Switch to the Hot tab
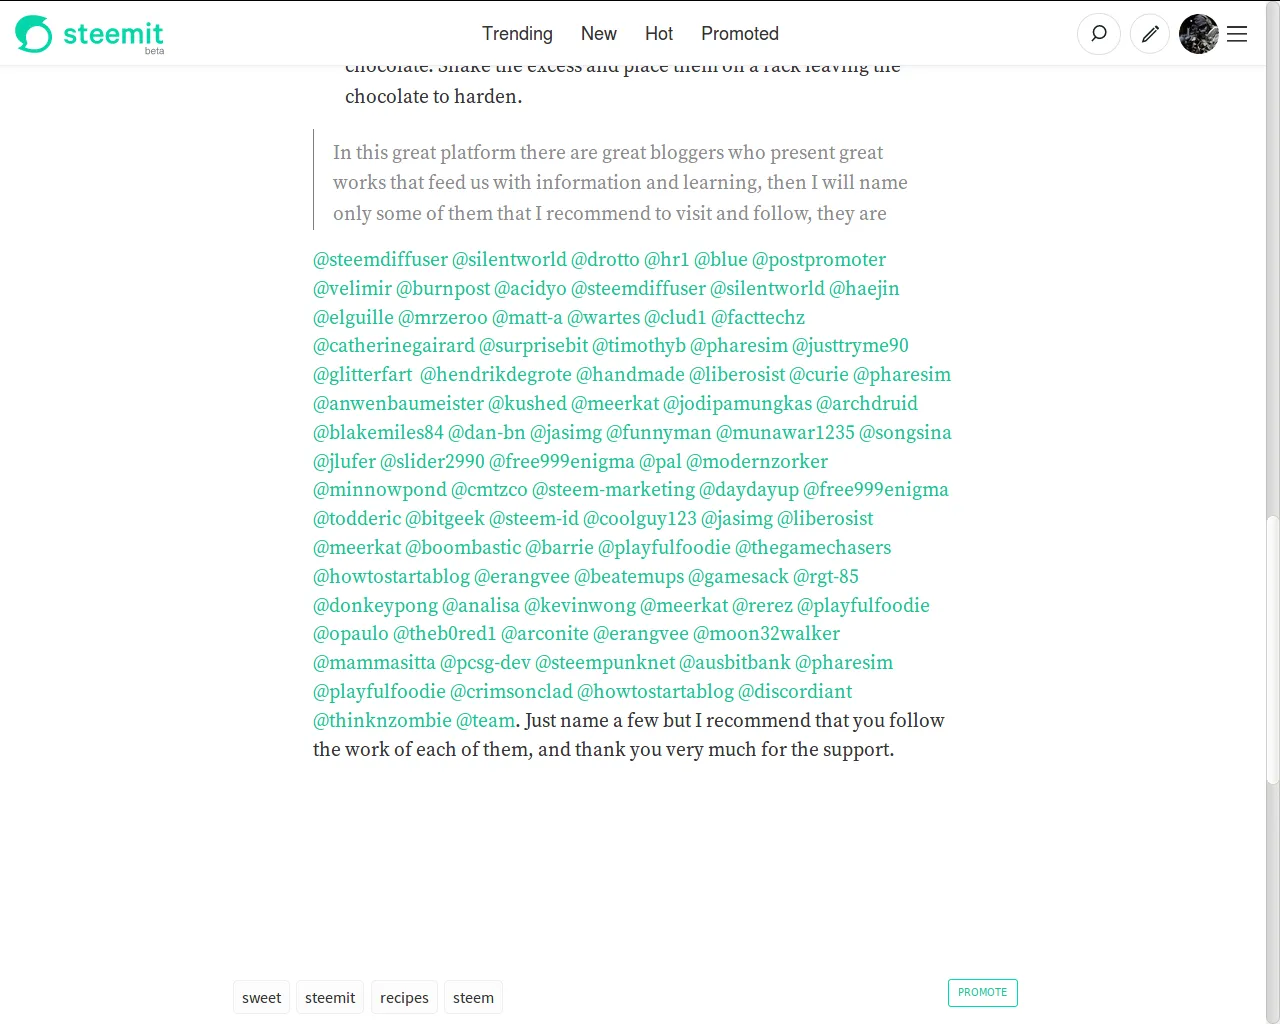Screen dimensions: 1280x1024 [x=659, y=34]
